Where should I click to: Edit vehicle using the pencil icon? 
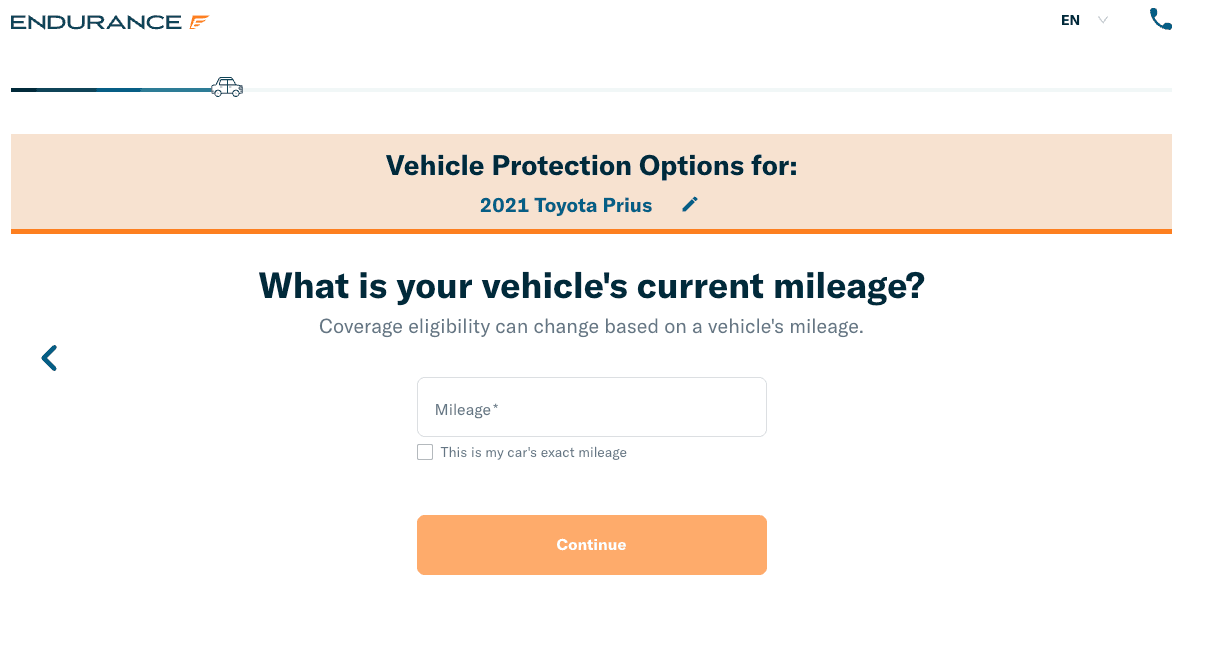[x=690, y=204]
